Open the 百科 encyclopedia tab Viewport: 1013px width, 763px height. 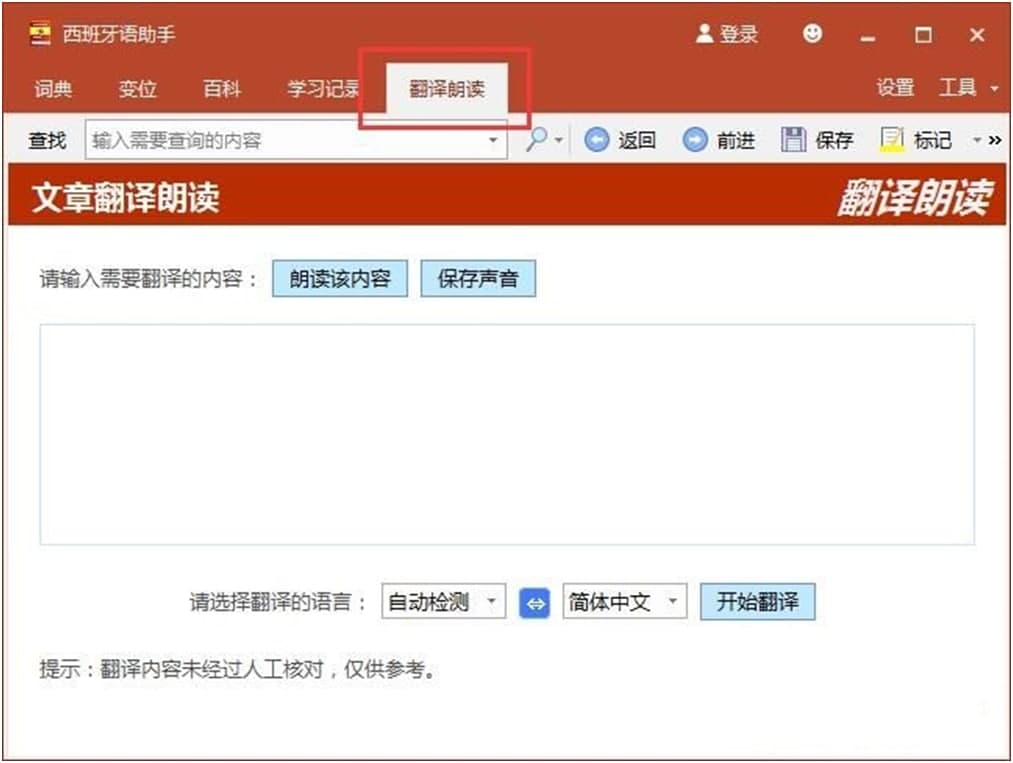pos(222,89)
